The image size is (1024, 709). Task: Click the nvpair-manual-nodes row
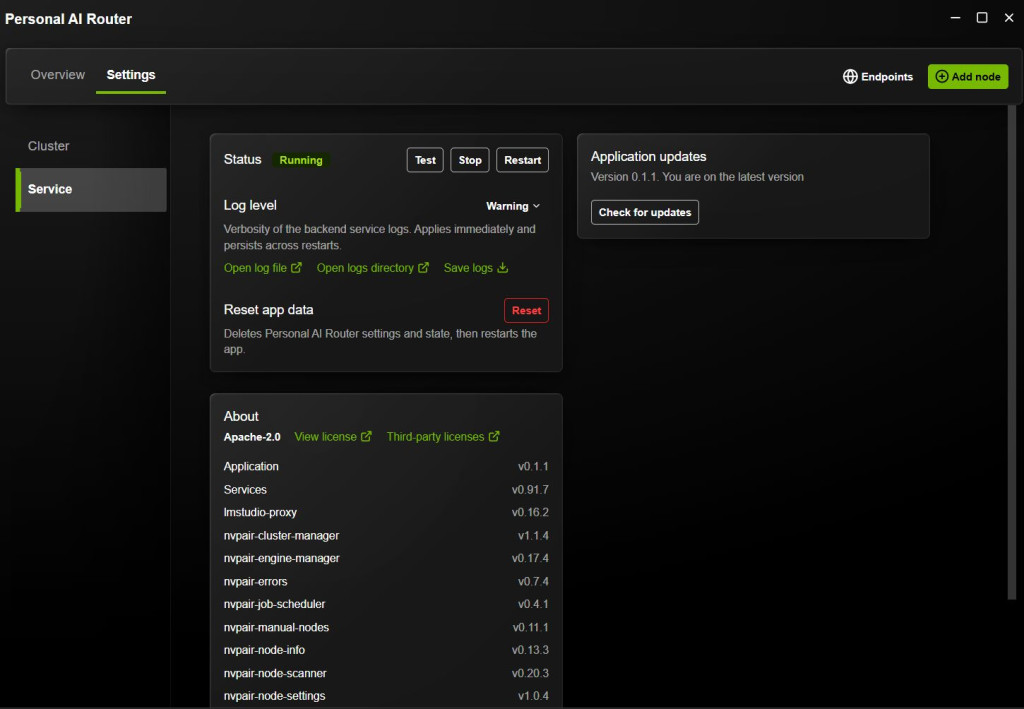386,627
